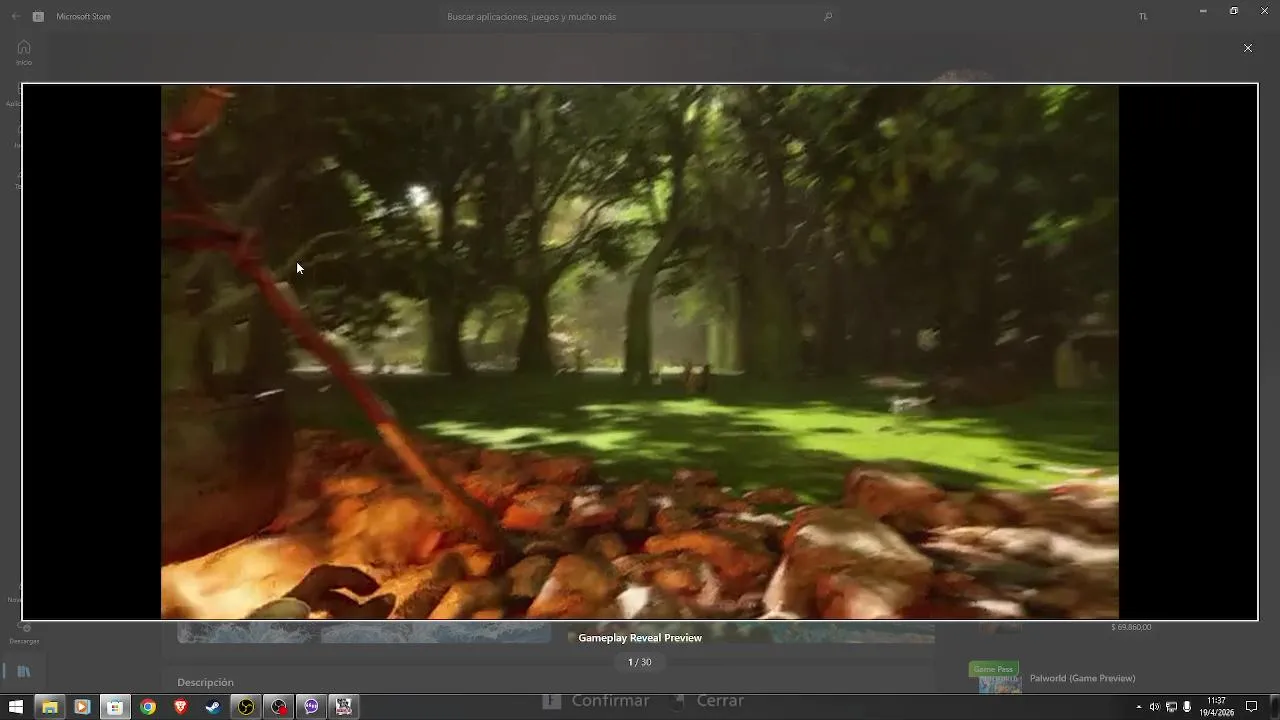
Task: Click the Confirmar button
Action: [x=597, y=701]
